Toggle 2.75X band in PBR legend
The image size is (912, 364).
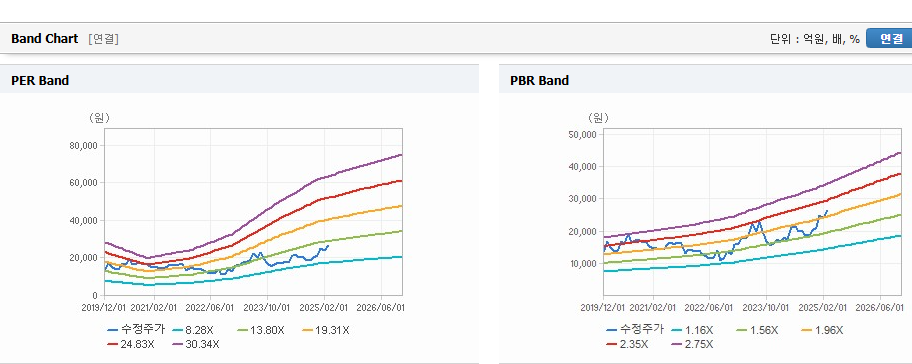tap(692, 344)
